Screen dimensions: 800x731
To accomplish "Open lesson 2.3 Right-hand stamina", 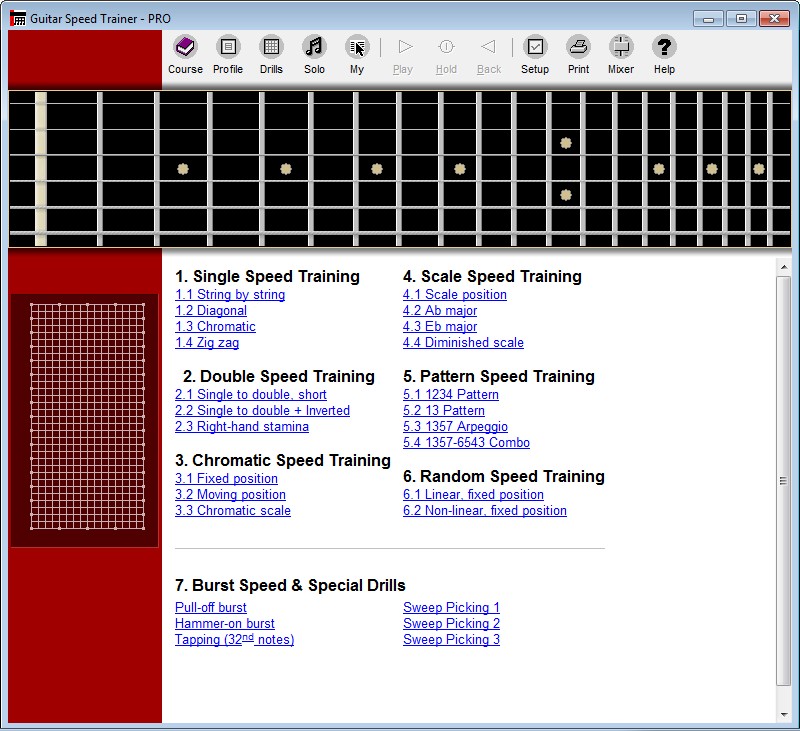I will [242, 426].
